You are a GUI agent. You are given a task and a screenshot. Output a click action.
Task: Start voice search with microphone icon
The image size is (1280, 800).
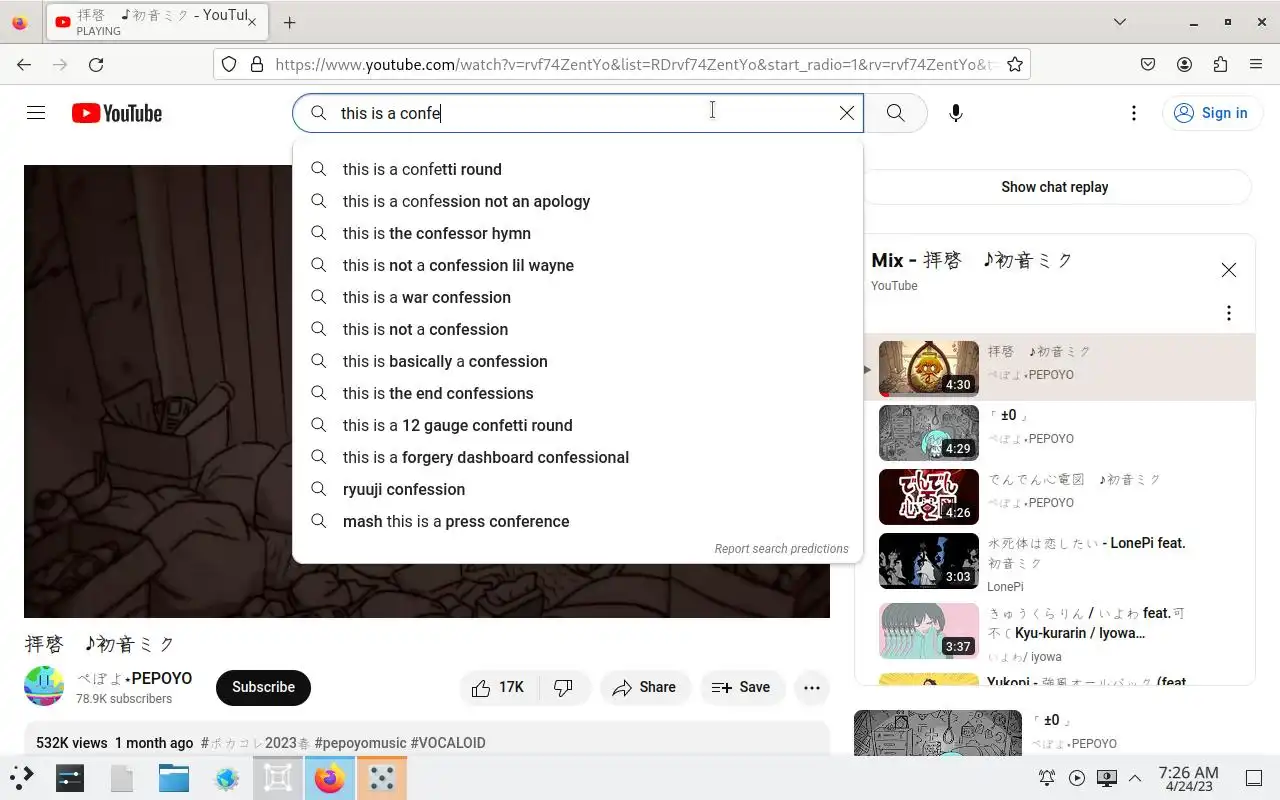point(956,113)
